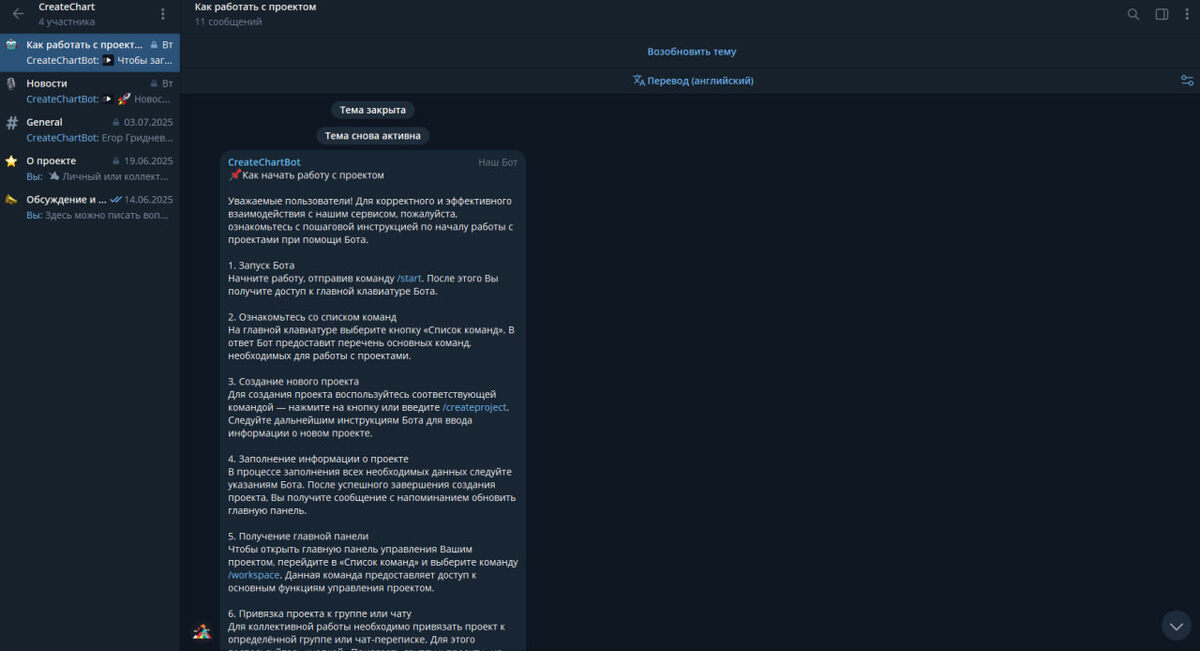
Task: Click the scroll-down chevron button
Action: tap(1176, 625)
